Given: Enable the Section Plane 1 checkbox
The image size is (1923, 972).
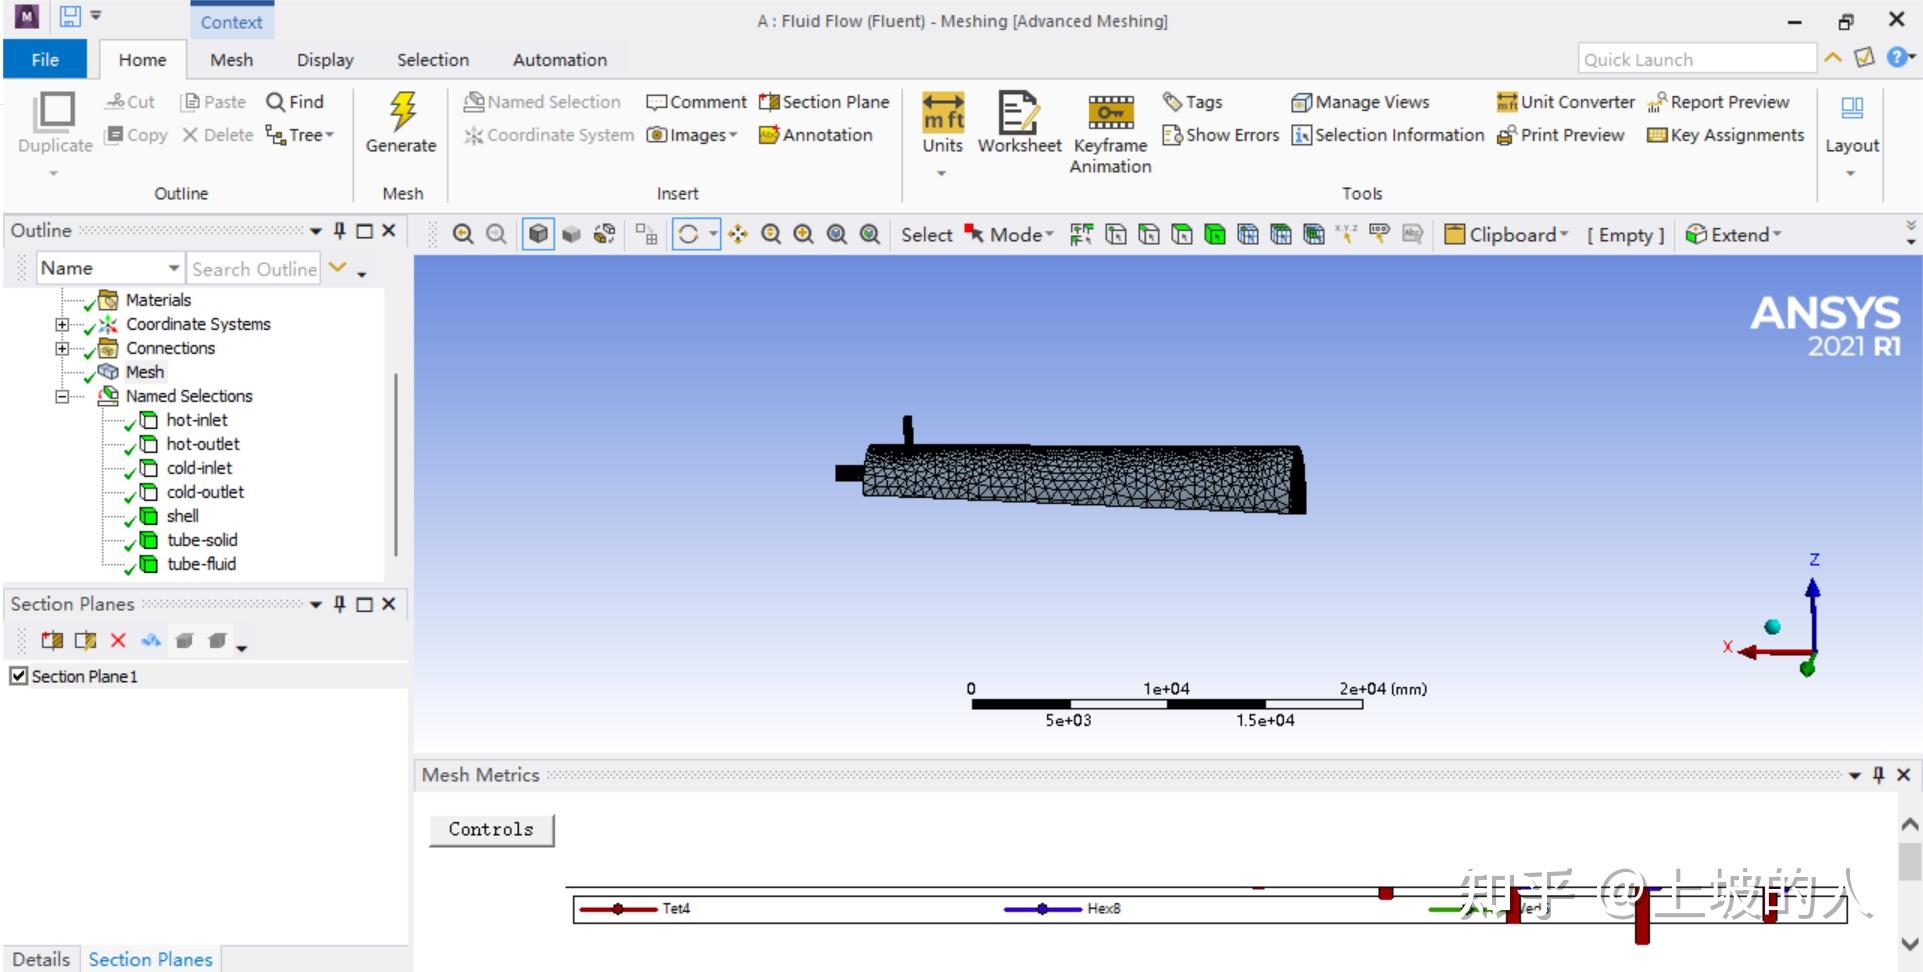Looking at the screenshot, I should (19, 675).
